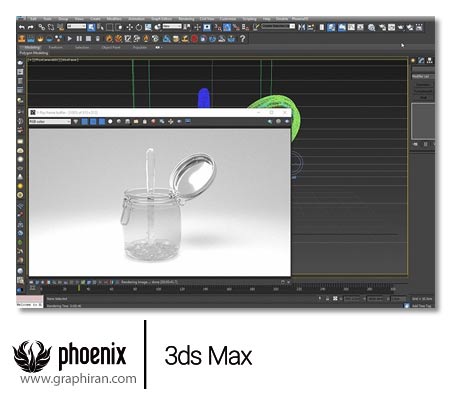Open the Tools menu
450x394 pixels.
pos(48,19)
